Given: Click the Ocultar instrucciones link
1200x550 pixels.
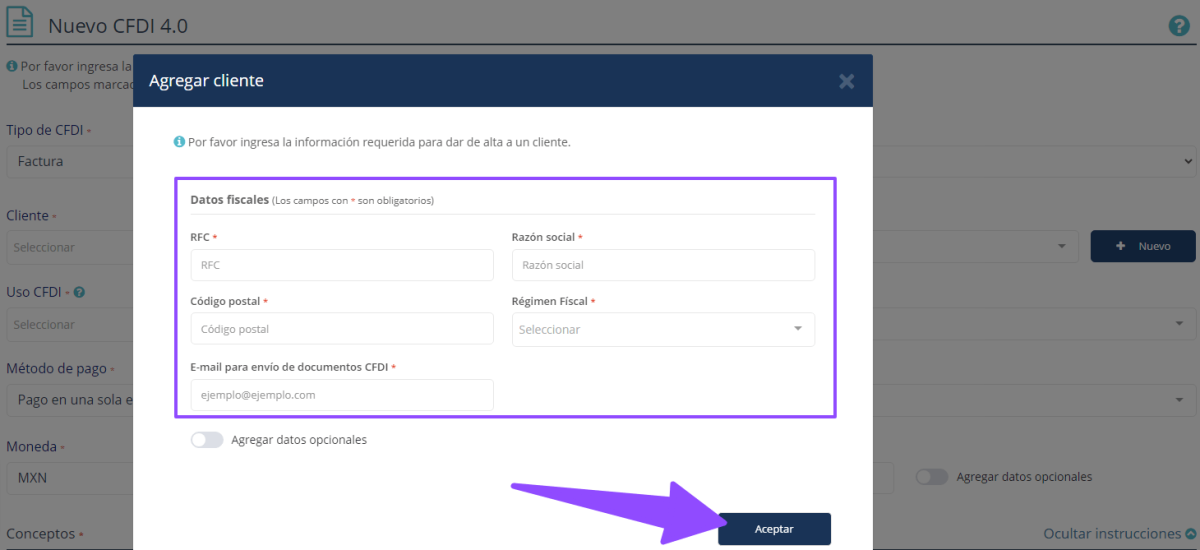Looking at the screenshot, I should coord(1111,534).
